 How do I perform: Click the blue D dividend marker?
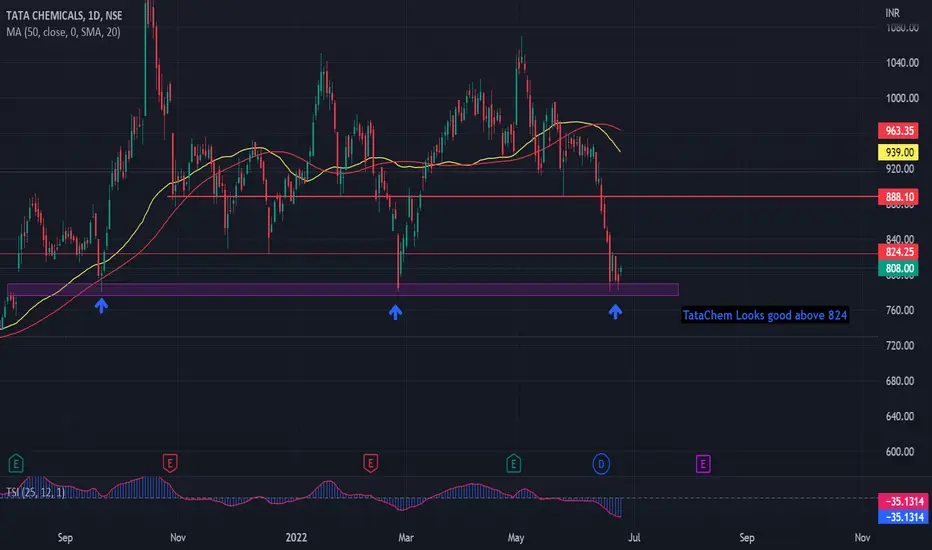(601, 464)
